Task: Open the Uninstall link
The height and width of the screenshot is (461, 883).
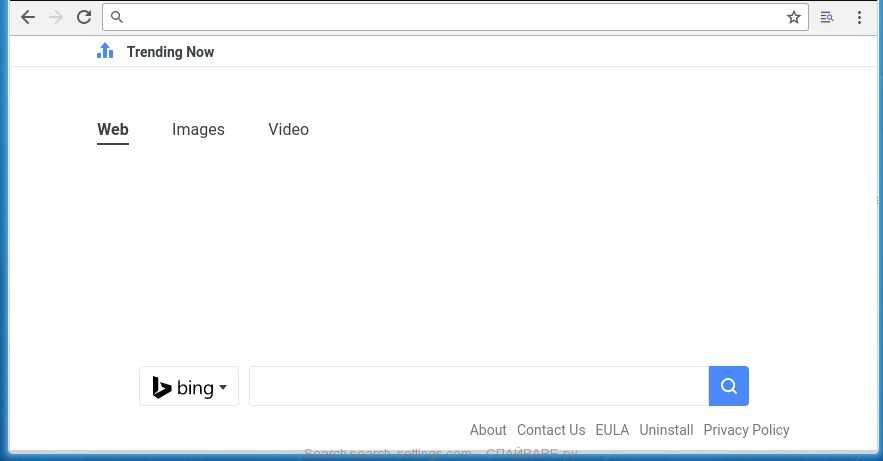Action: (x=666, y=430)
